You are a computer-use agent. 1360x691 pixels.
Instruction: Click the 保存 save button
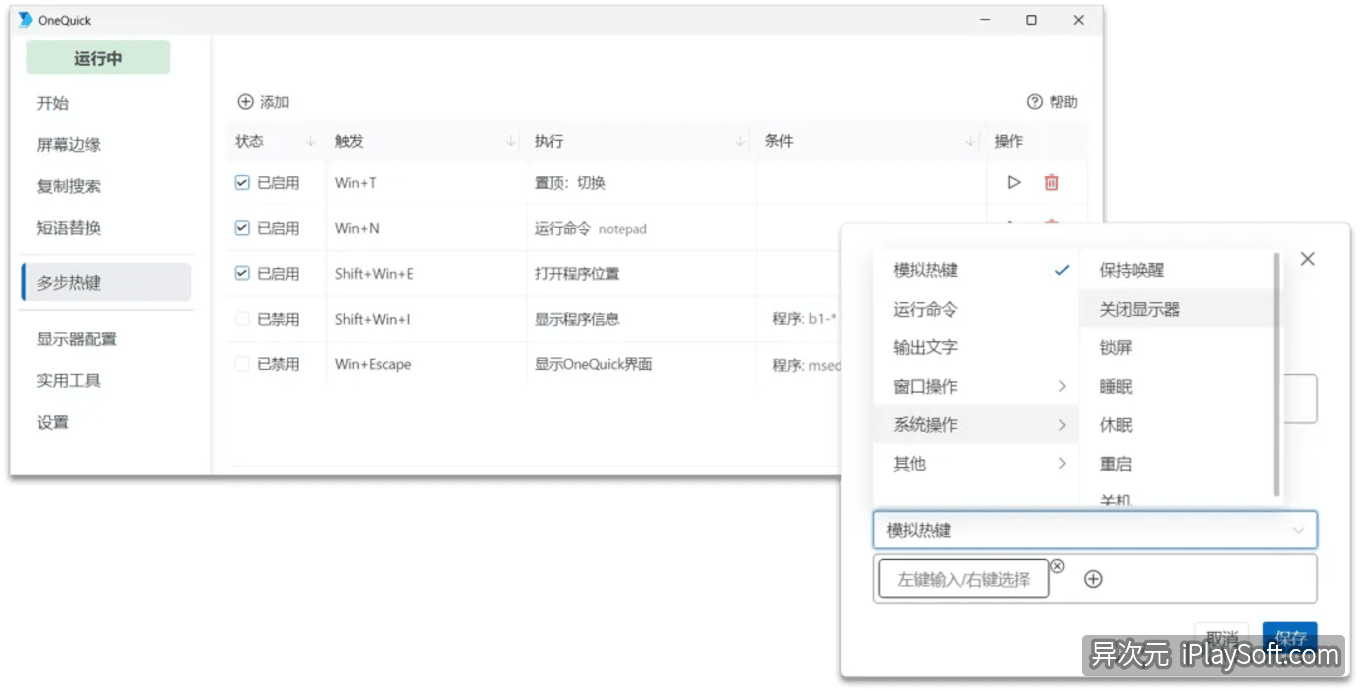pyautogui.click(x=1290, y=636)
